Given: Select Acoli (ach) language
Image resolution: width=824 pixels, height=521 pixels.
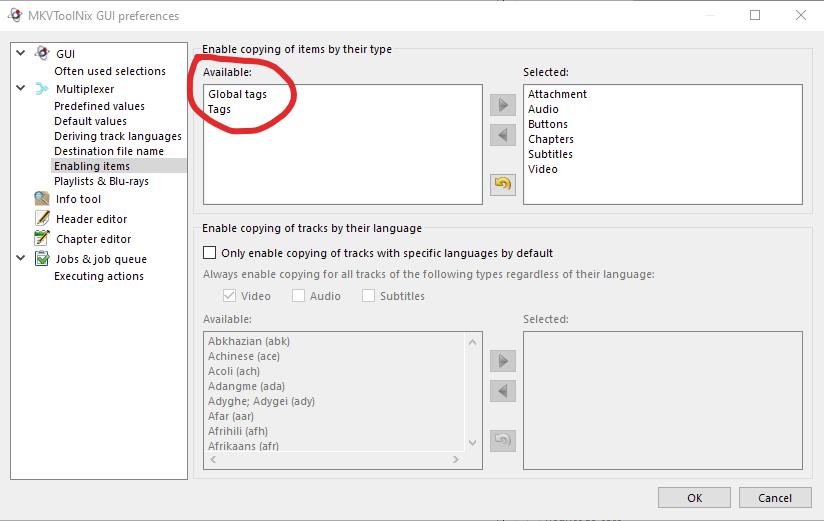Looking at the screenshot, I should pyautogui.click(x=234, y=371).
